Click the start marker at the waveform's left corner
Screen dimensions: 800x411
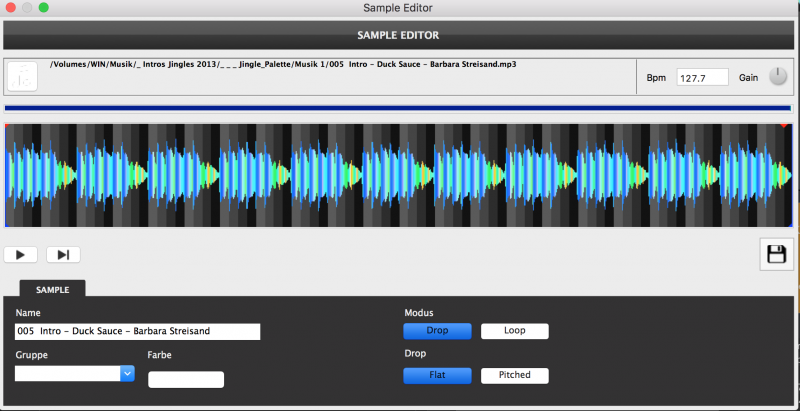click(7, 126)
